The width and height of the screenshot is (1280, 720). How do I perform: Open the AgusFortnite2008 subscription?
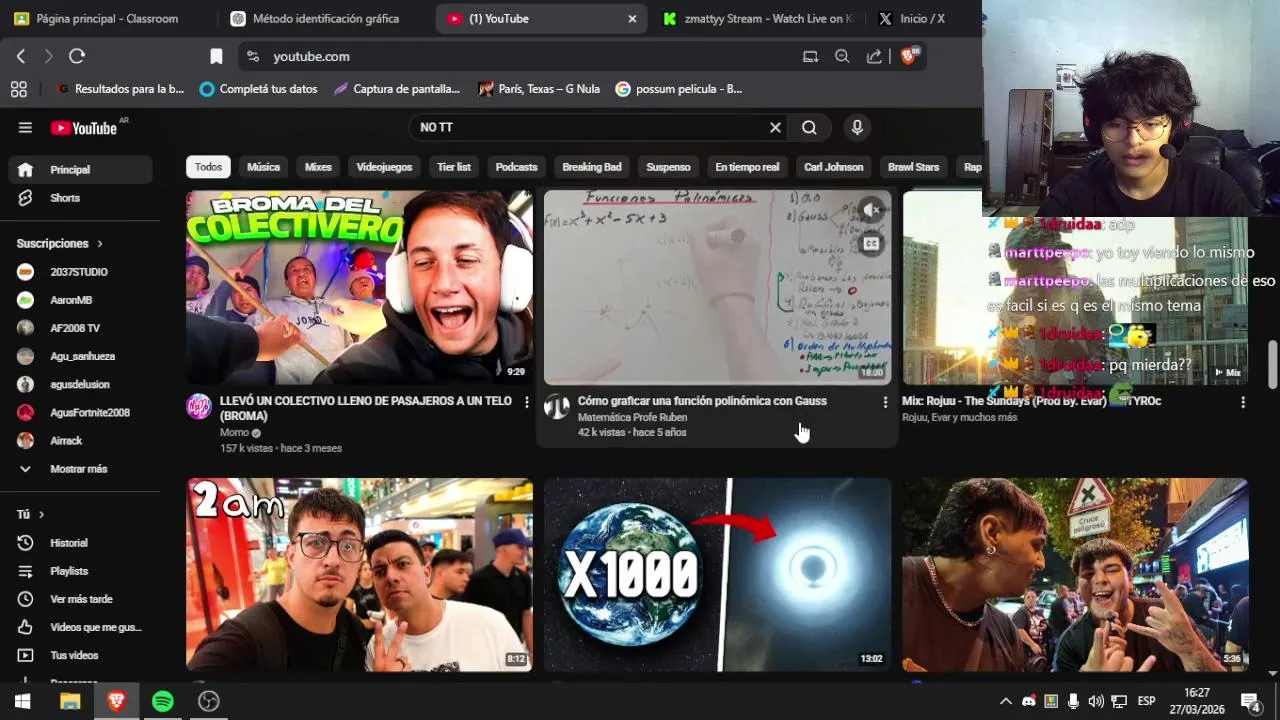[80, 412]
